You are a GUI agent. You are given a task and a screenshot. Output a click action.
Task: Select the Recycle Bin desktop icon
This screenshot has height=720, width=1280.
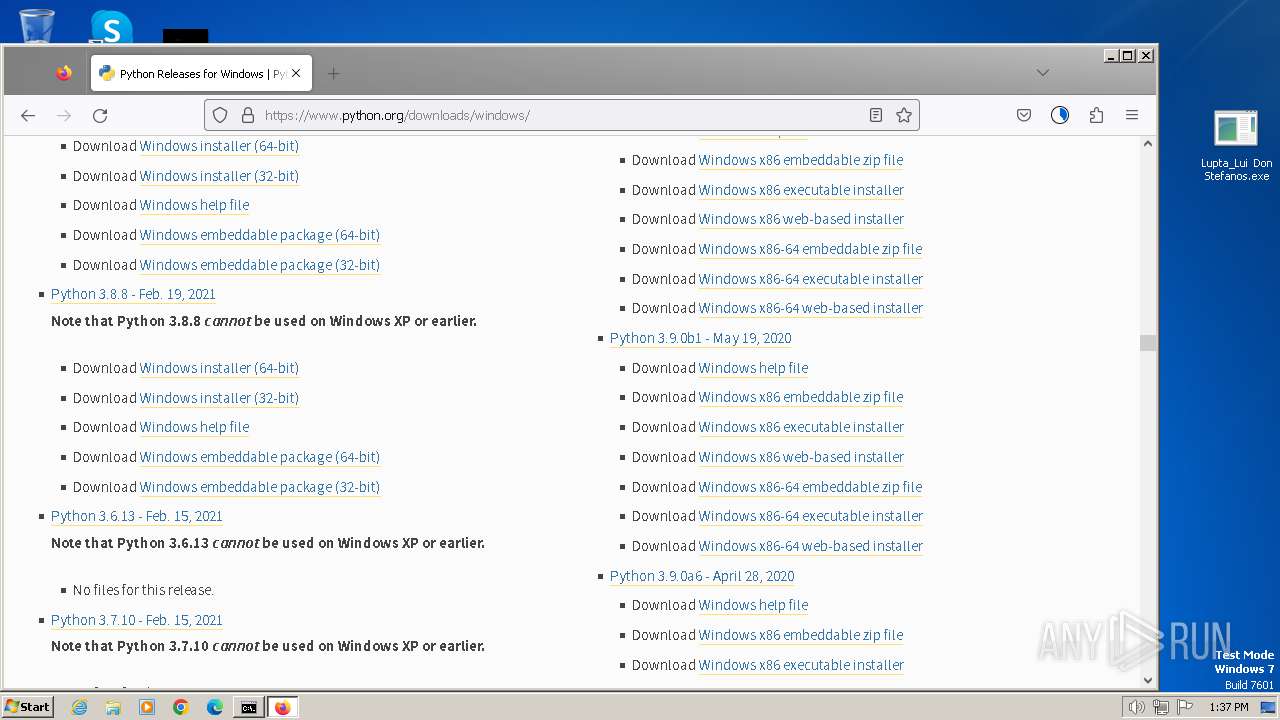[x=37, y=26]
